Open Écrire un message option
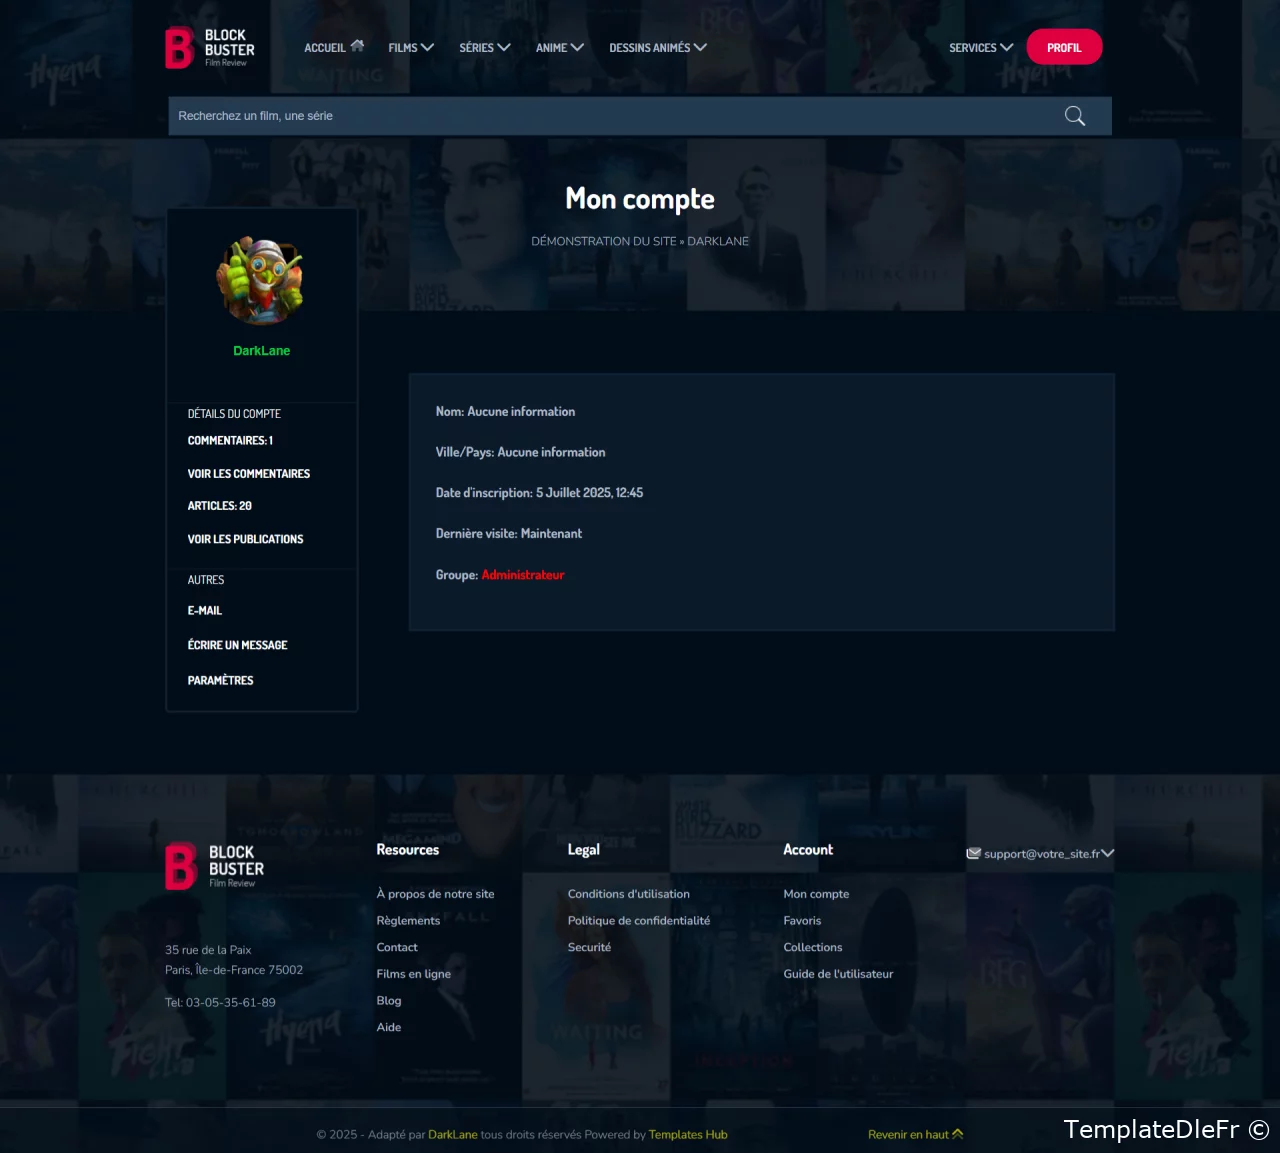Image resolution: width=1280 pixels, height=1153 pixels. [238, 645]
